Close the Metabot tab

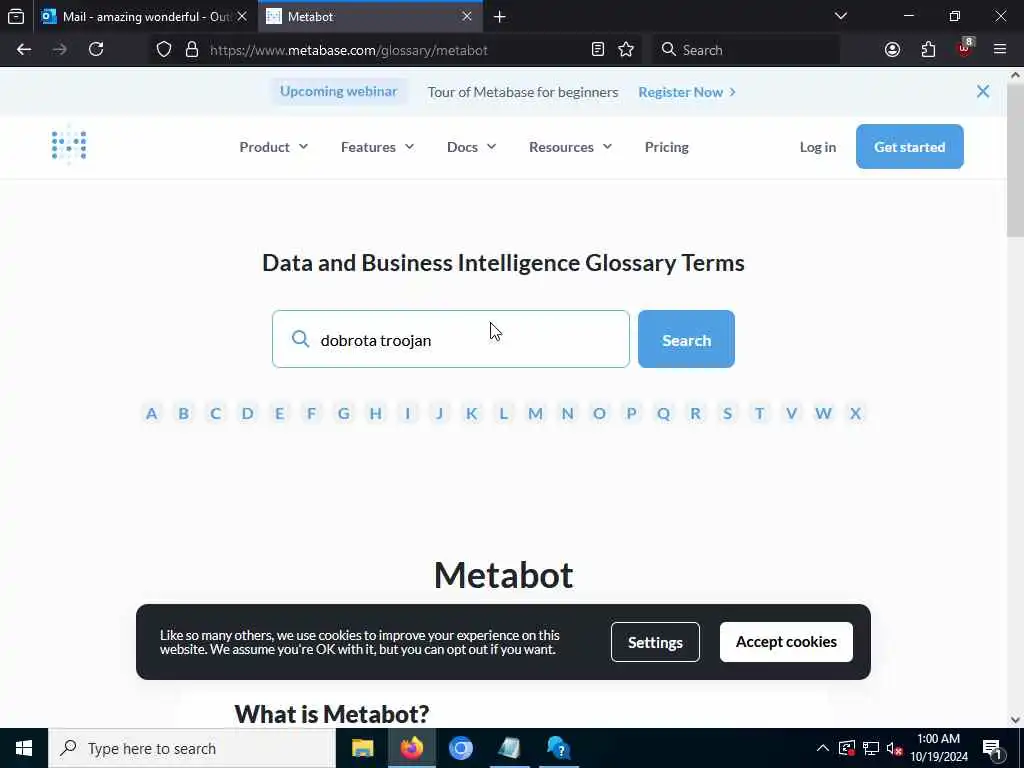pos(467,16)
